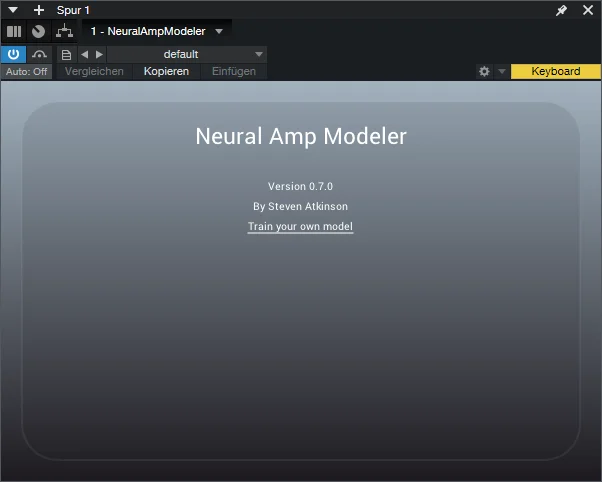Image resolution: width=602 pixels, height=482 pixels.
Task: Click the Version 0.7.0 text
Action: click(300, 186)
